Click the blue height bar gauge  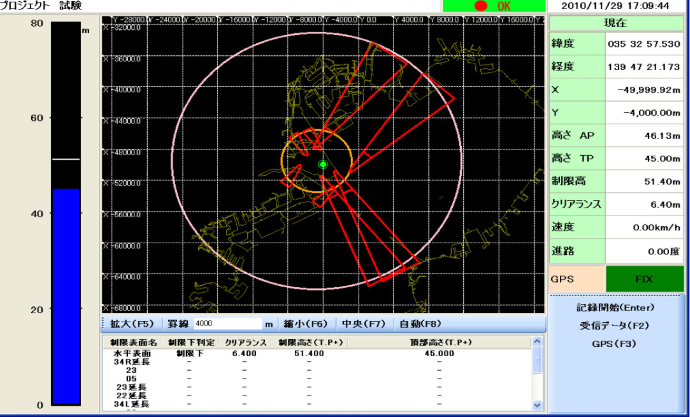66,296
